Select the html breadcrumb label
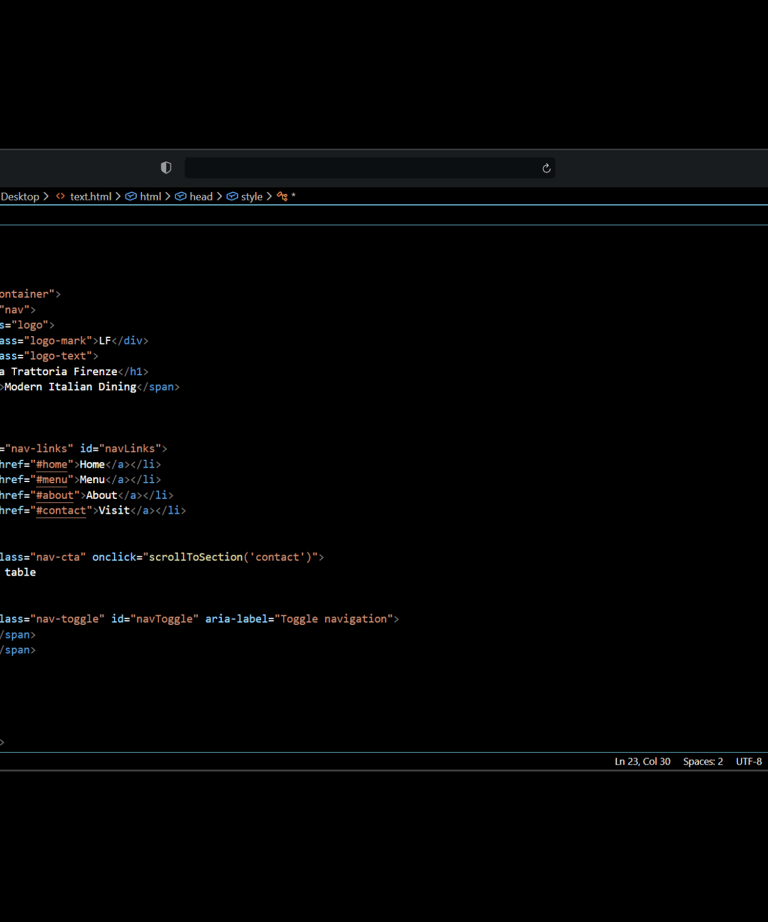Viewport: 768px width, 922px height. (x=150, y=197)
